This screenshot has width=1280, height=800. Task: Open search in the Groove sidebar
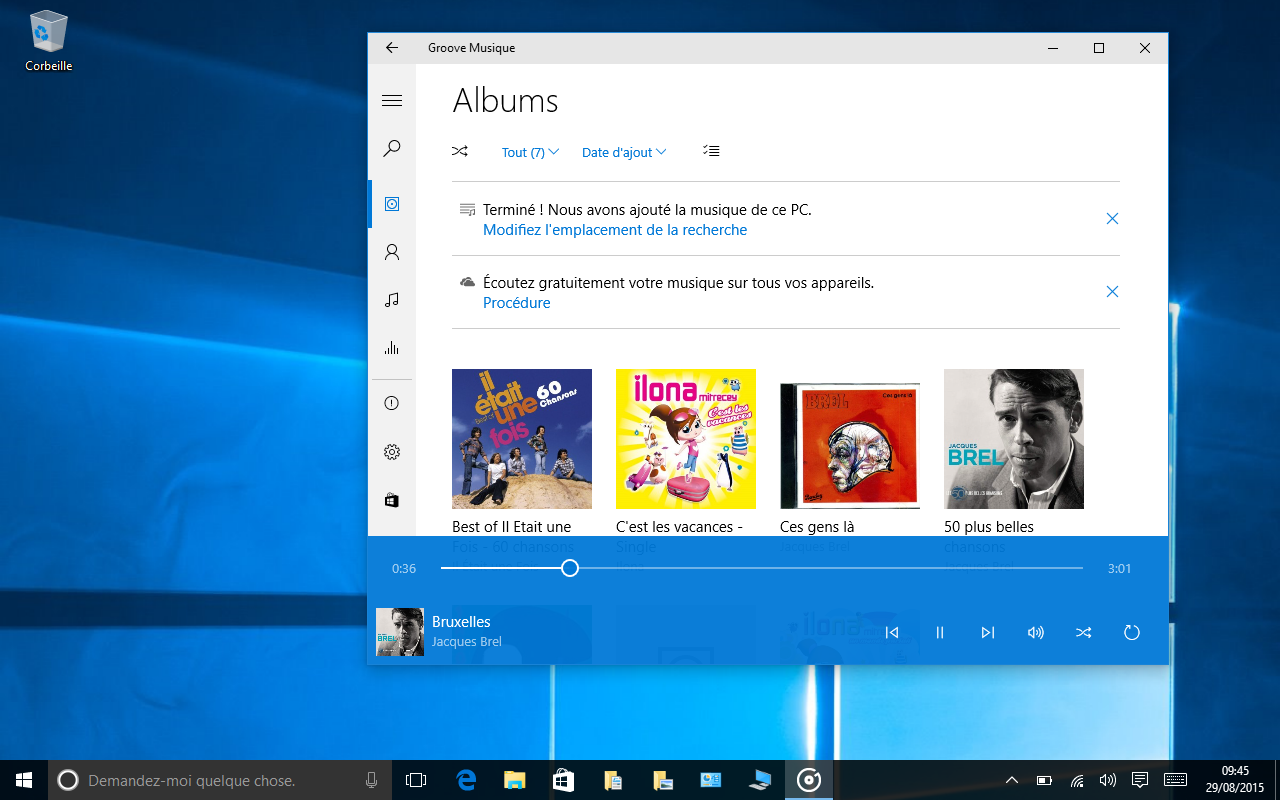(x=392, y=149)
